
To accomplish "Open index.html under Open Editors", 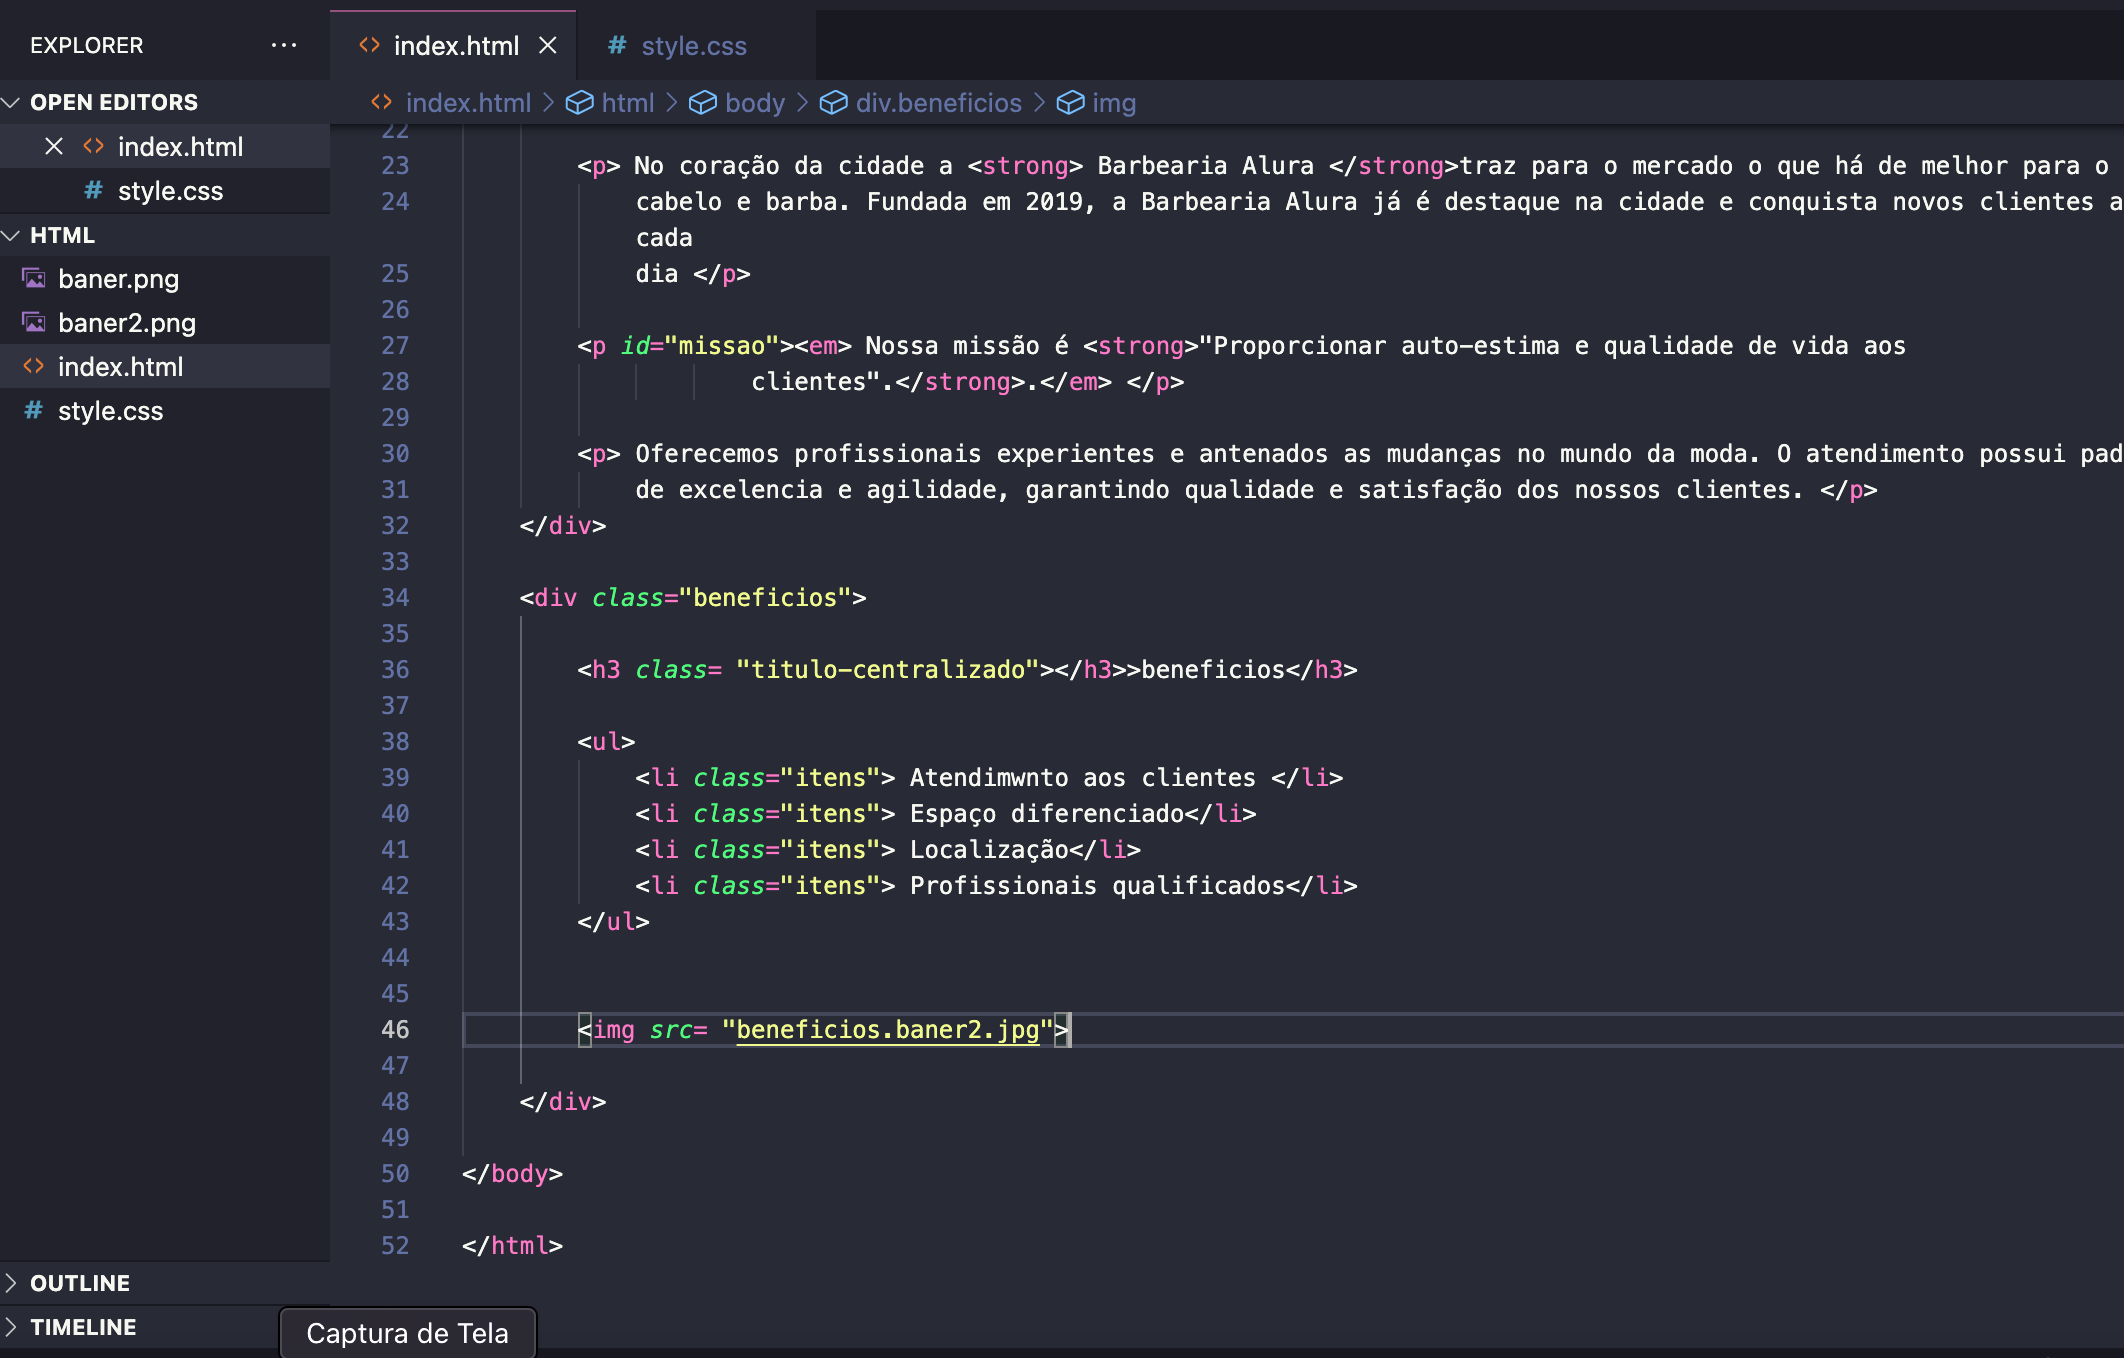I will point(180,147).
